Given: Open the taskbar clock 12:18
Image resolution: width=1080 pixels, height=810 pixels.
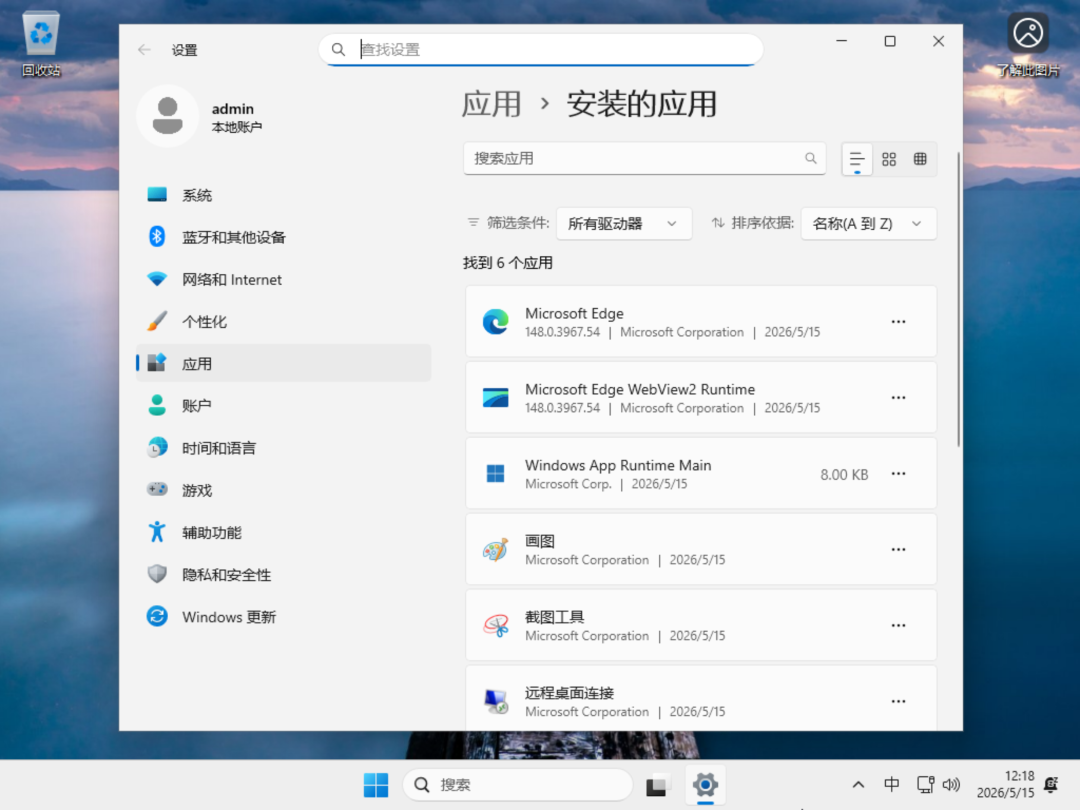Looking at the screenshot, I should 1006,785.
